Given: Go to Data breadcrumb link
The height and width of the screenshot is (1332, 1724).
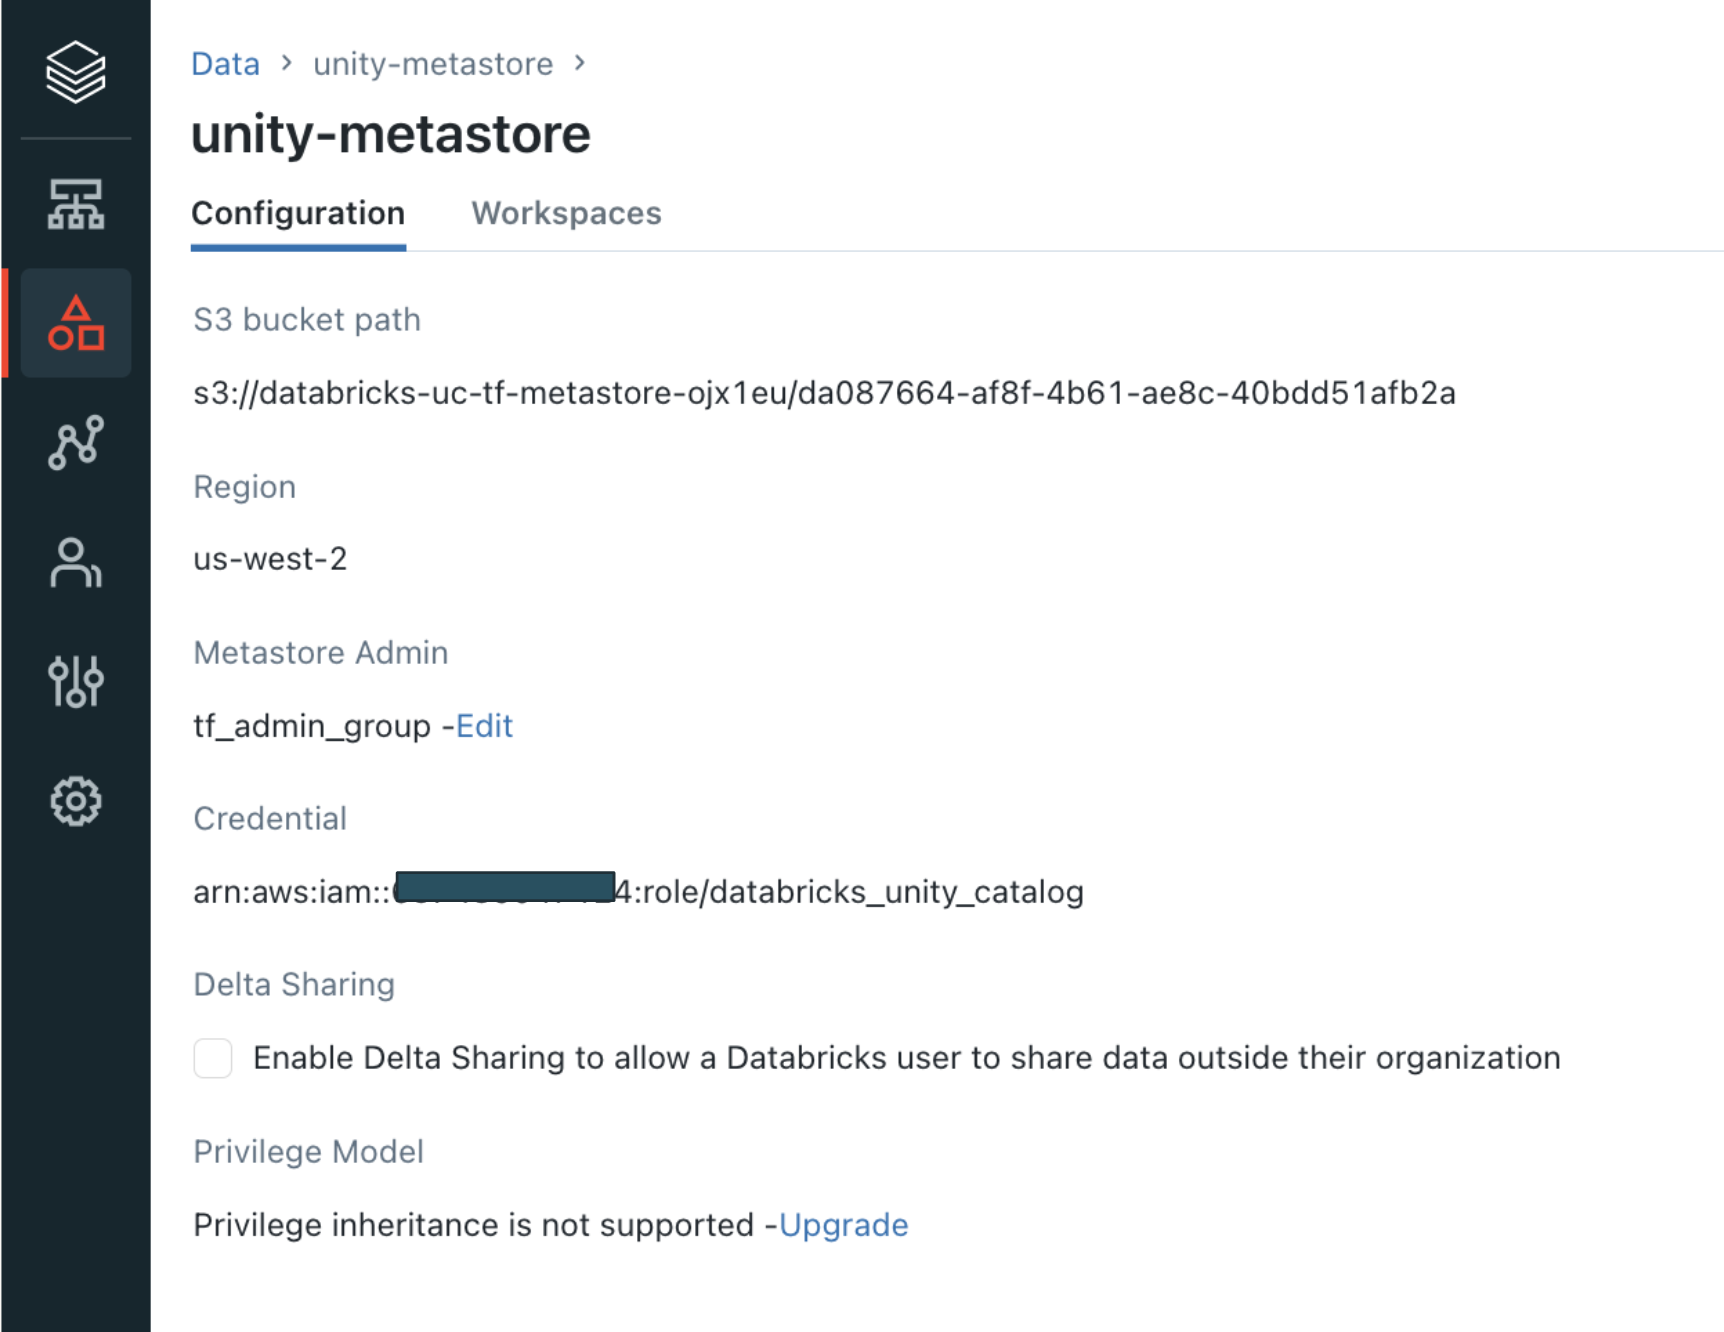Looking at the screenshot, I should point(225,64).
